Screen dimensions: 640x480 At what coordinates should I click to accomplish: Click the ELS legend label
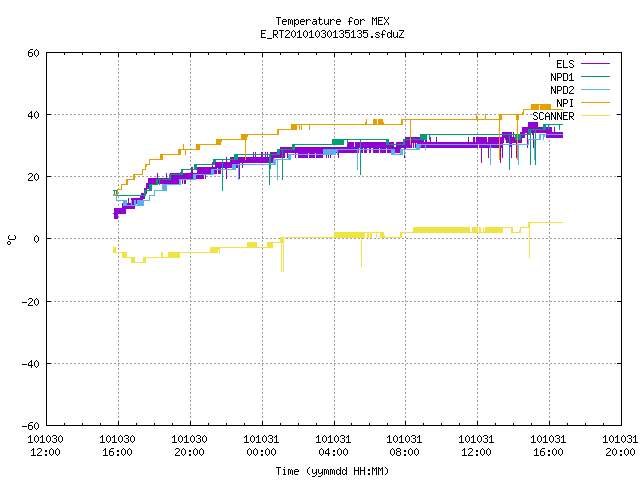(565, 64)
